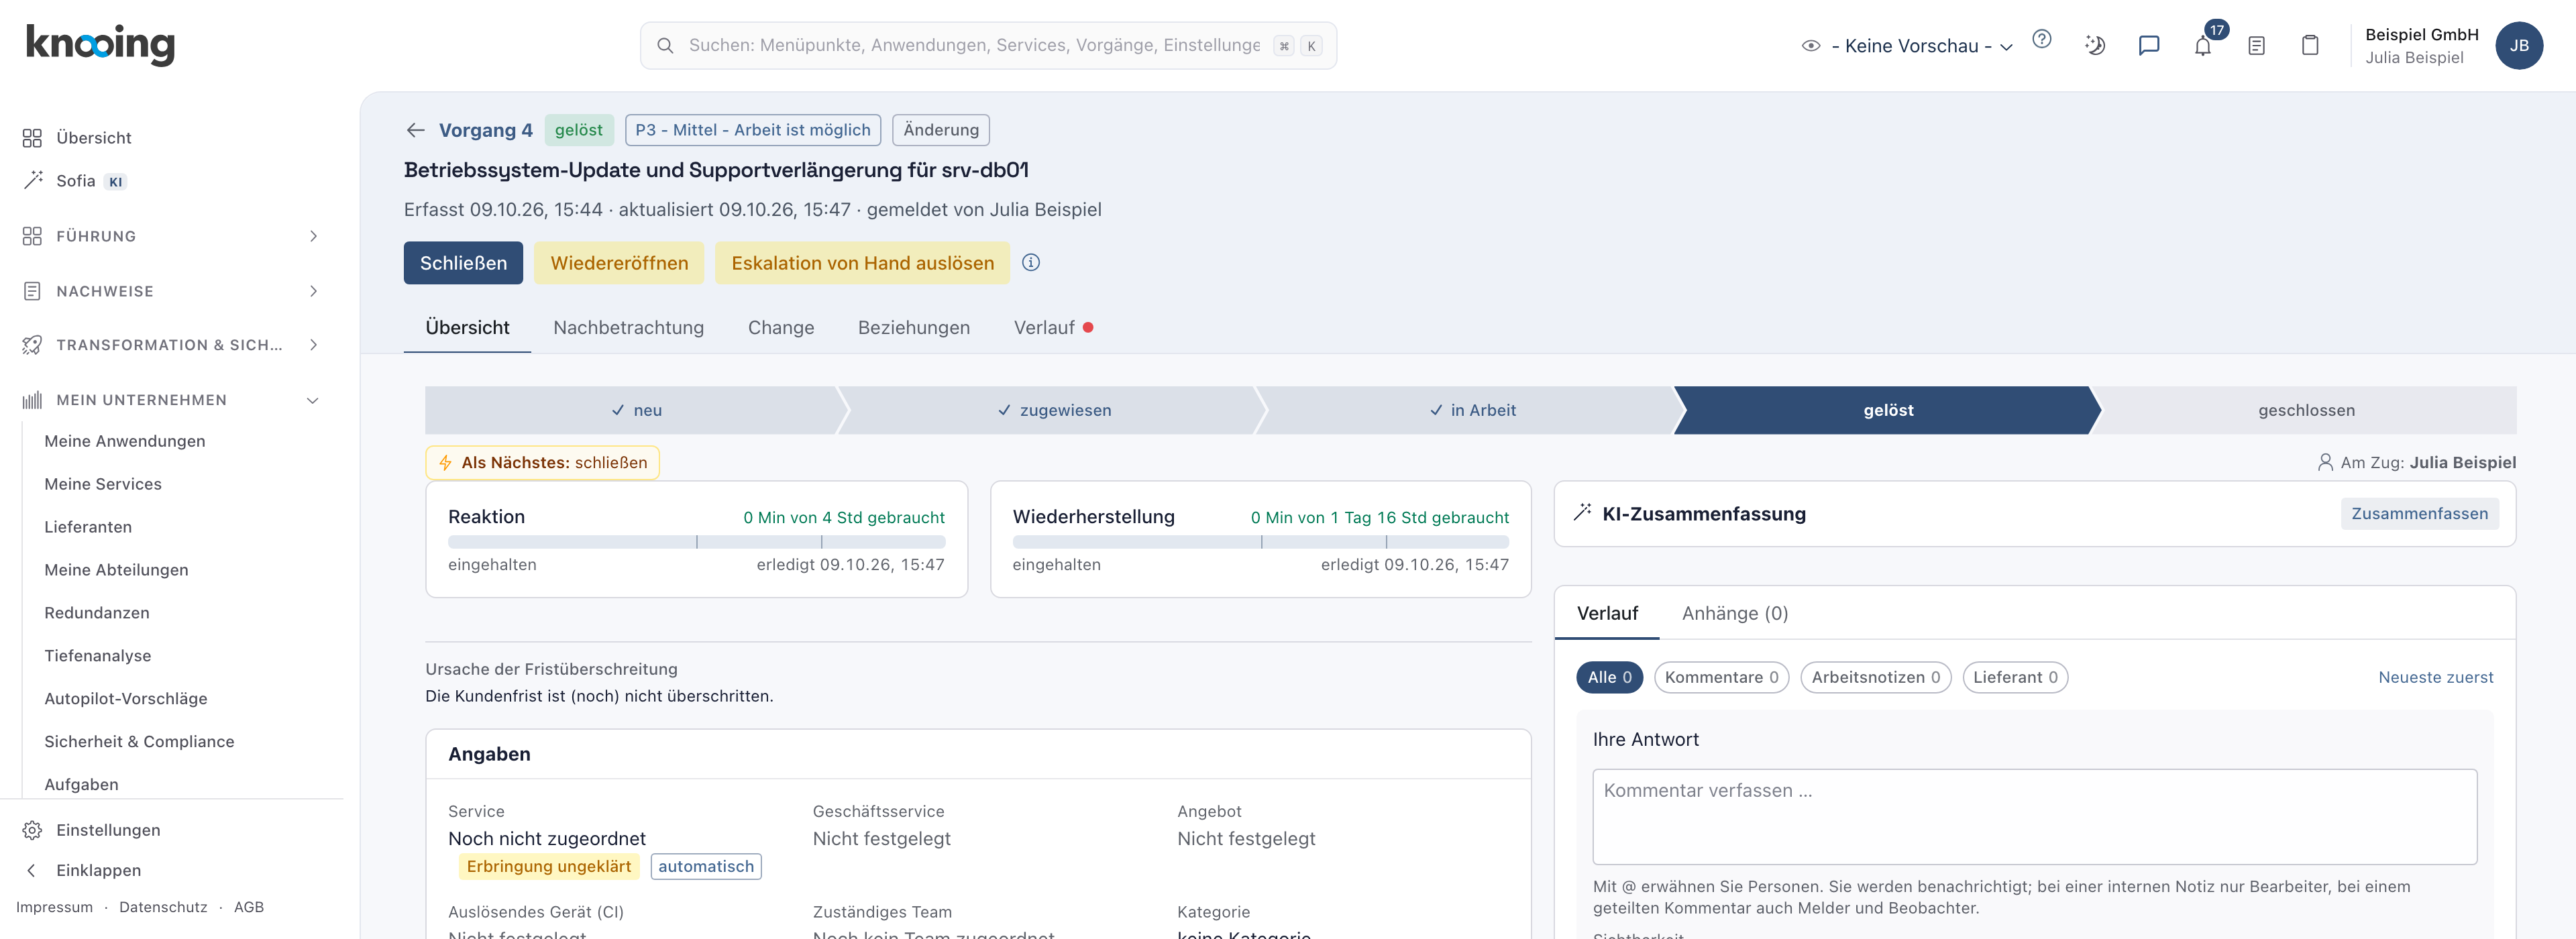This screenshot has height=939, width=2576.
Task: Click the info icon next to Eskalation button
Action: click(x=1030, y=262)
